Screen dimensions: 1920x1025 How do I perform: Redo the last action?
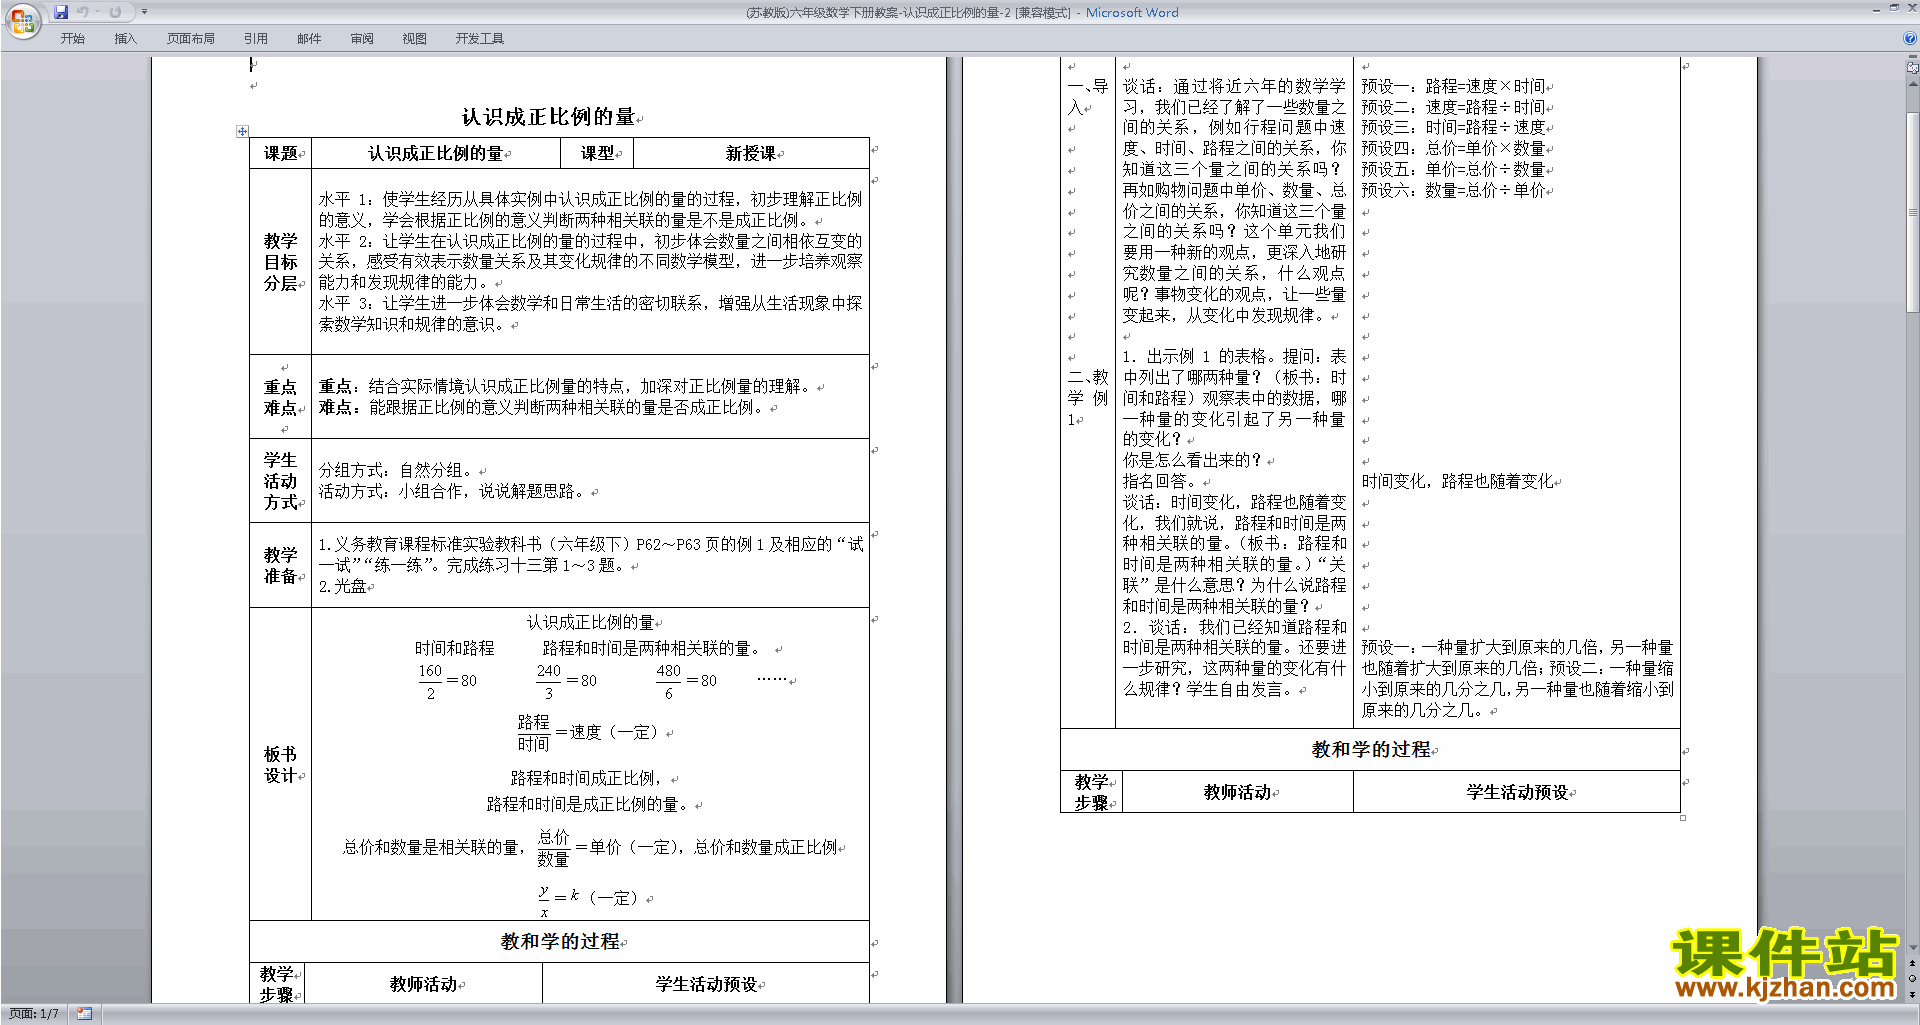115,12
